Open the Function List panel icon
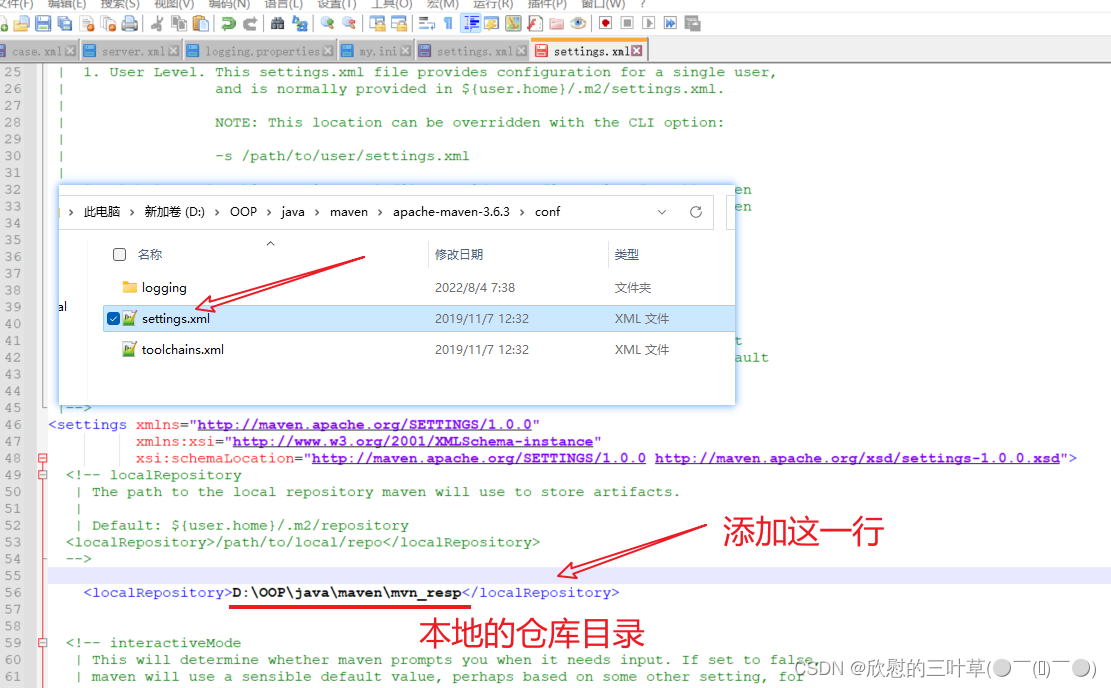 coord(535,23)
